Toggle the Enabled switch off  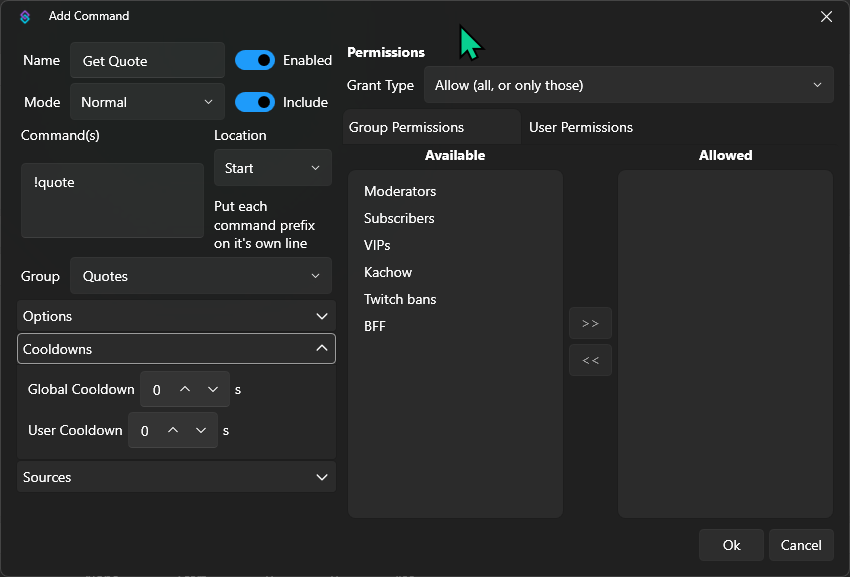pos(255,60)
